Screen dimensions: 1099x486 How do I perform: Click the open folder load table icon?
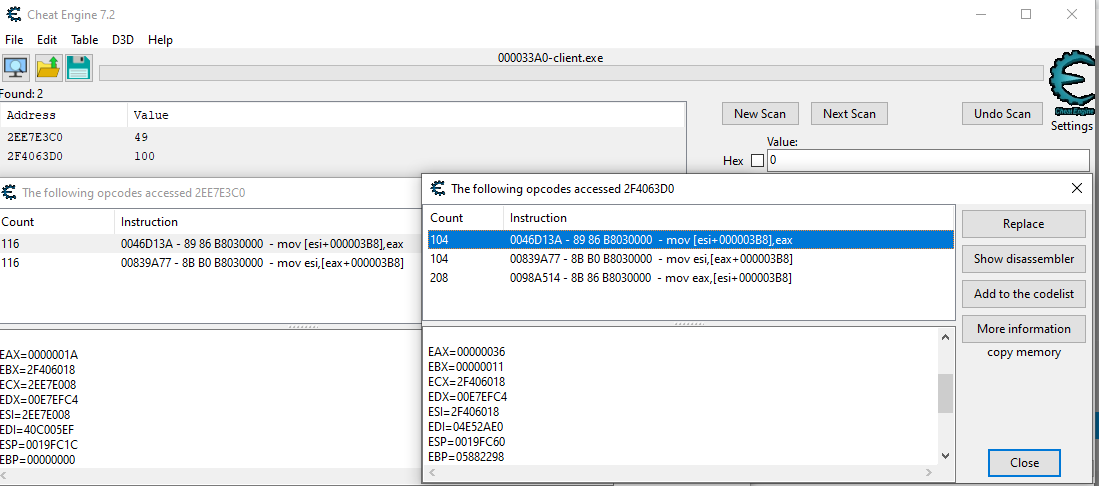48,67
